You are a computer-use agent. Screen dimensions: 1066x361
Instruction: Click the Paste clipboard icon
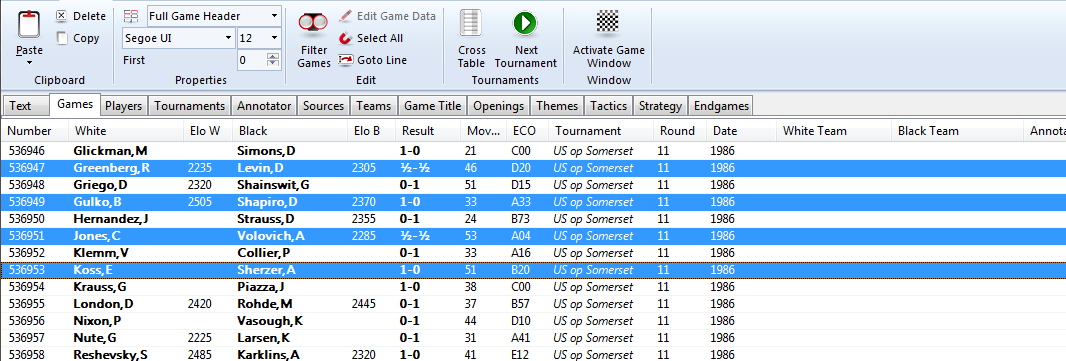click(x=29, y=24)
